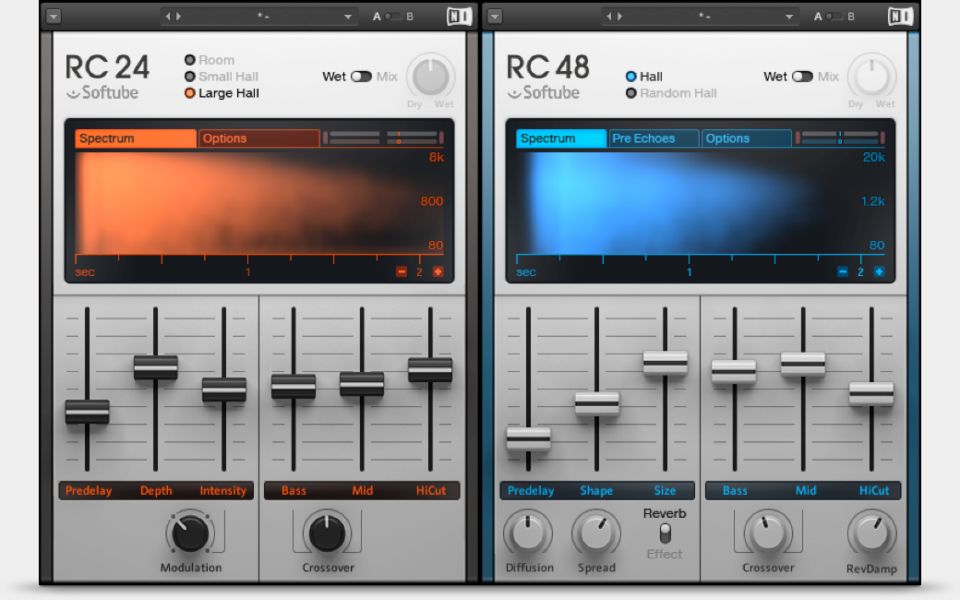The width and height of the screenshot is (960, 600).
Task: Zoom out the RC 48 spectrum time scale
Action: point(842,271)
